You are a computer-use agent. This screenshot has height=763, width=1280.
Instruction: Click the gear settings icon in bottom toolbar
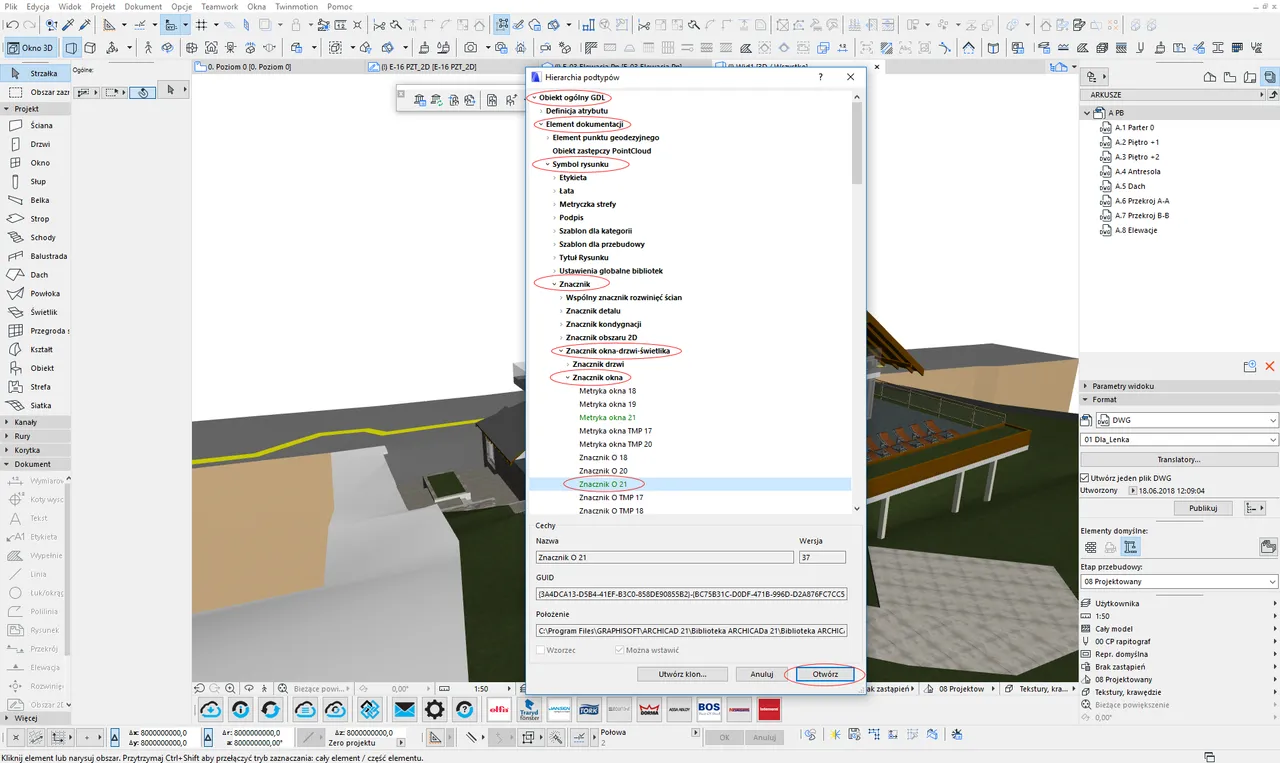pyautogui.click(x=435, y=709)
